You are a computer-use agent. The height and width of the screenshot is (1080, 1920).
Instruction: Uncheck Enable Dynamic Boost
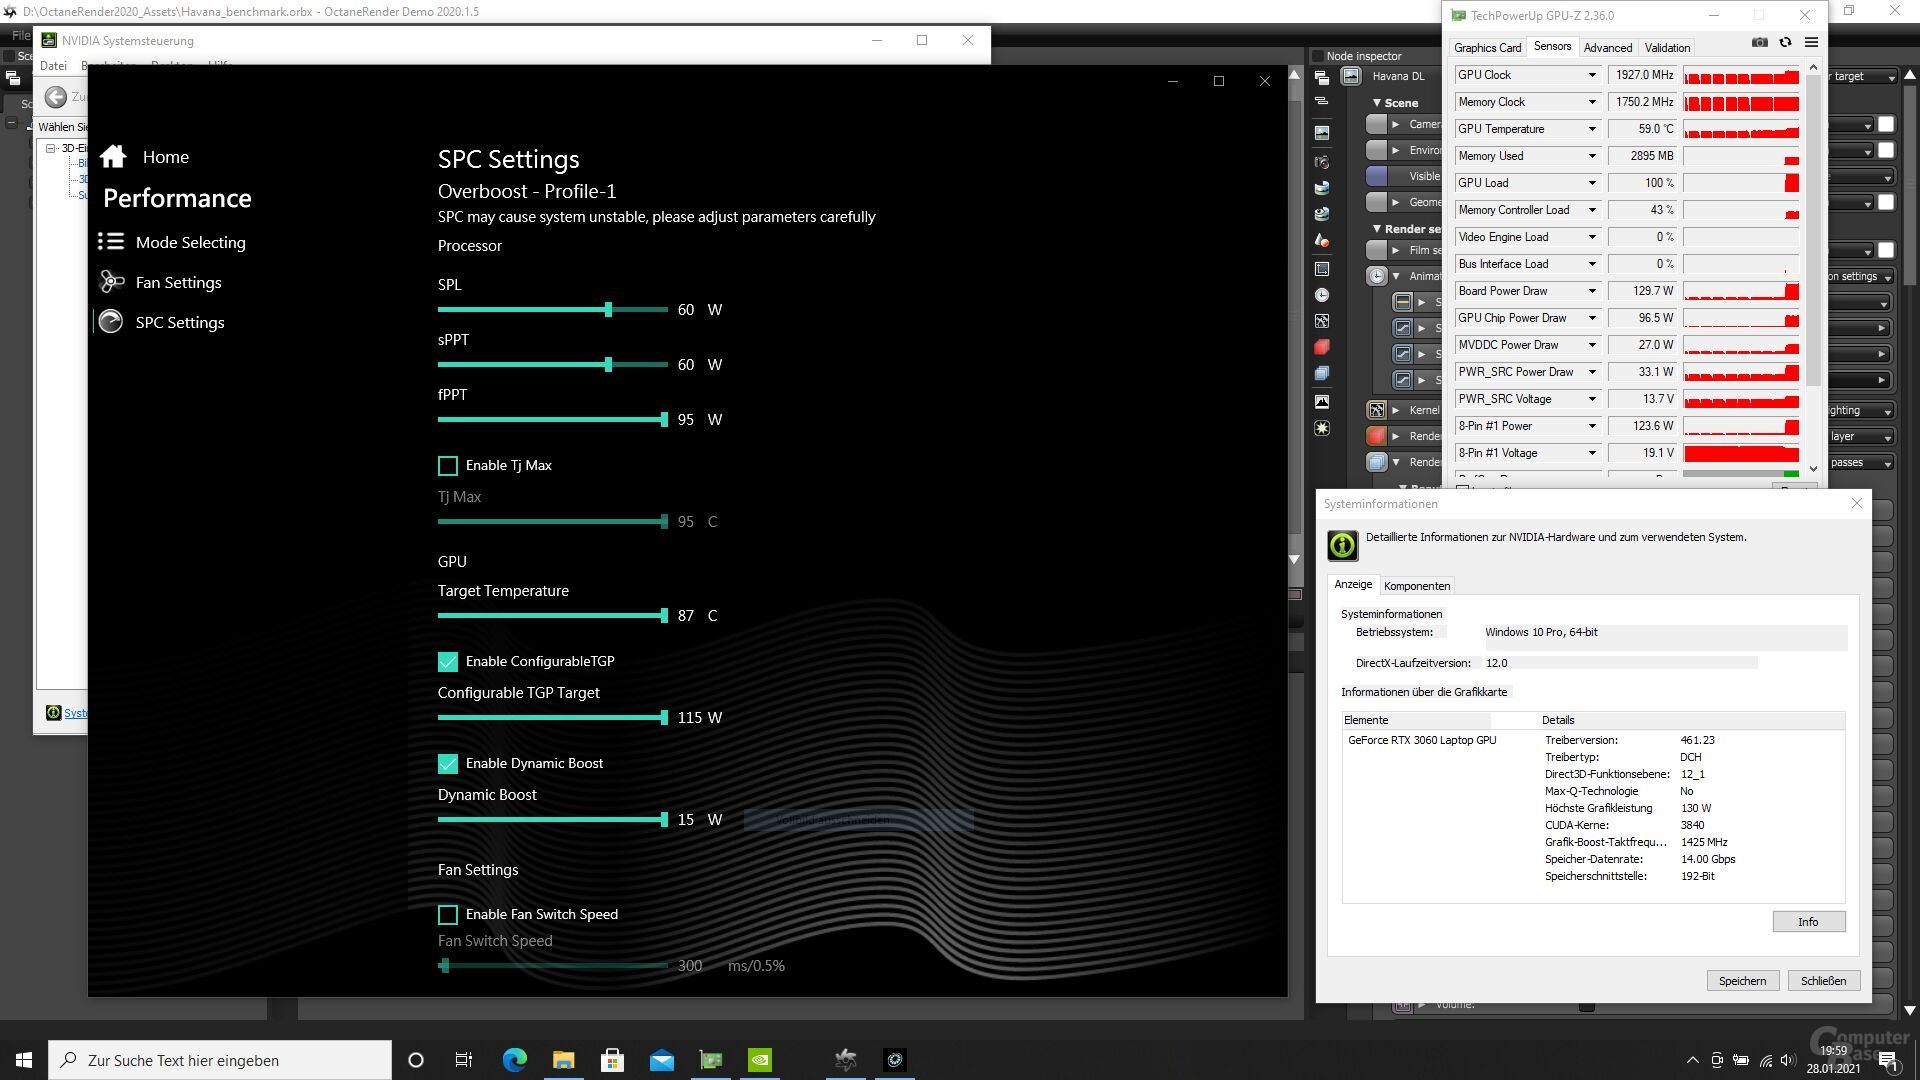click(x=448, y=764)
